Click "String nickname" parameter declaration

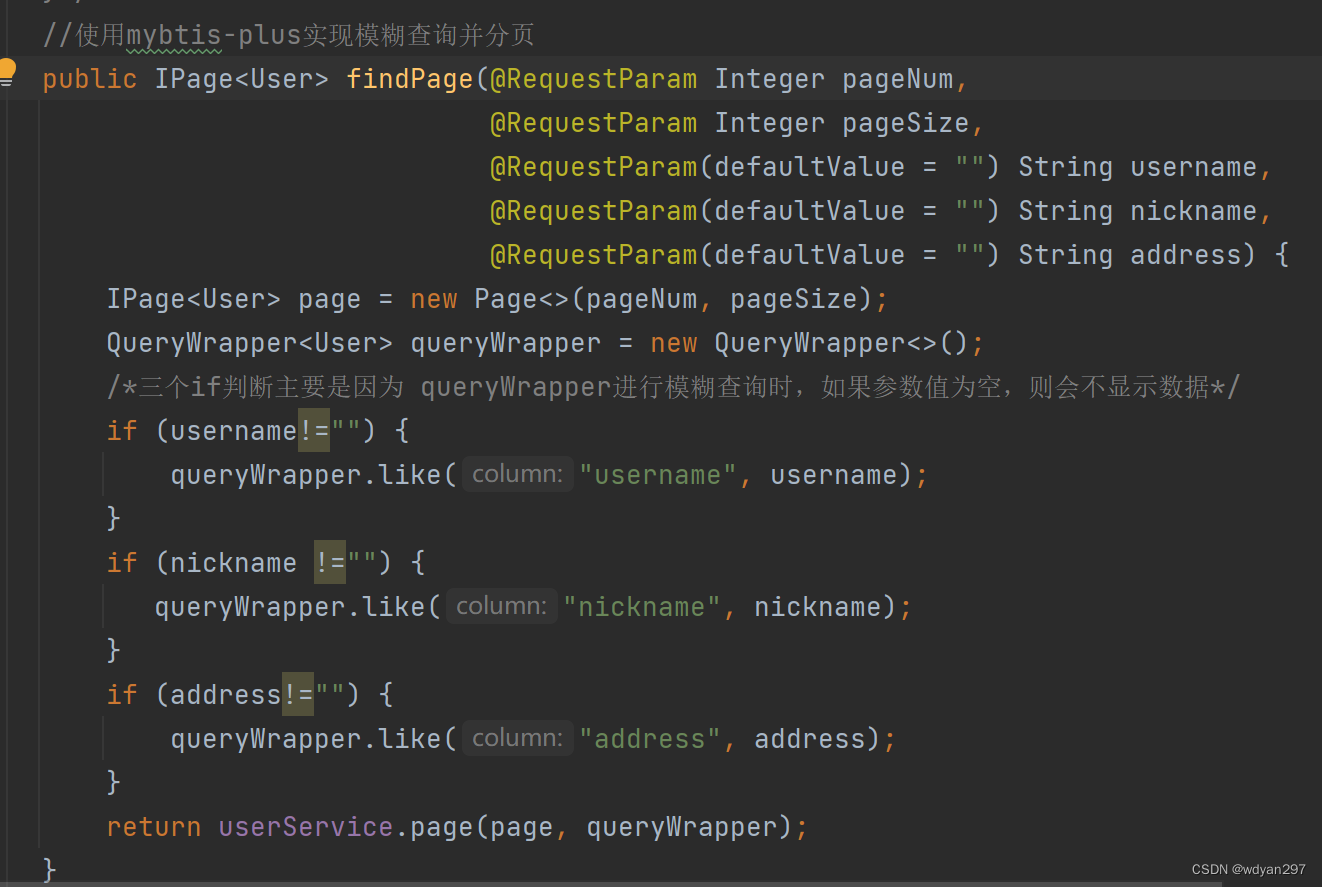click(x=1137, y=211)
